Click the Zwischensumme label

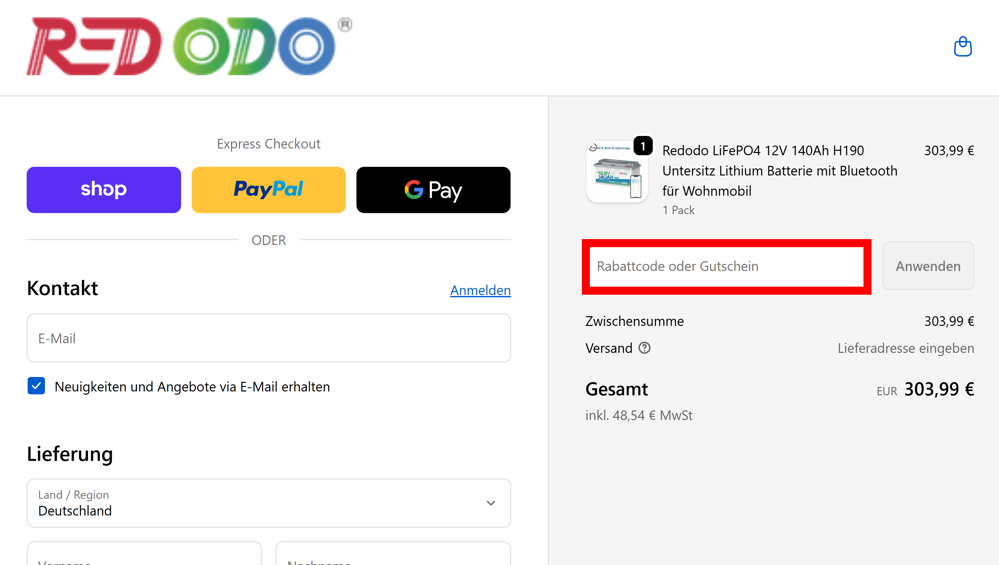click(x=634, y=321)
